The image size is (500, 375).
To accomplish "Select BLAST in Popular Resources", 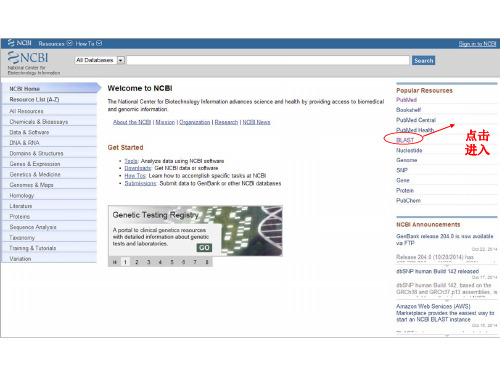I will pyautogui.click(x=405, y=140).
